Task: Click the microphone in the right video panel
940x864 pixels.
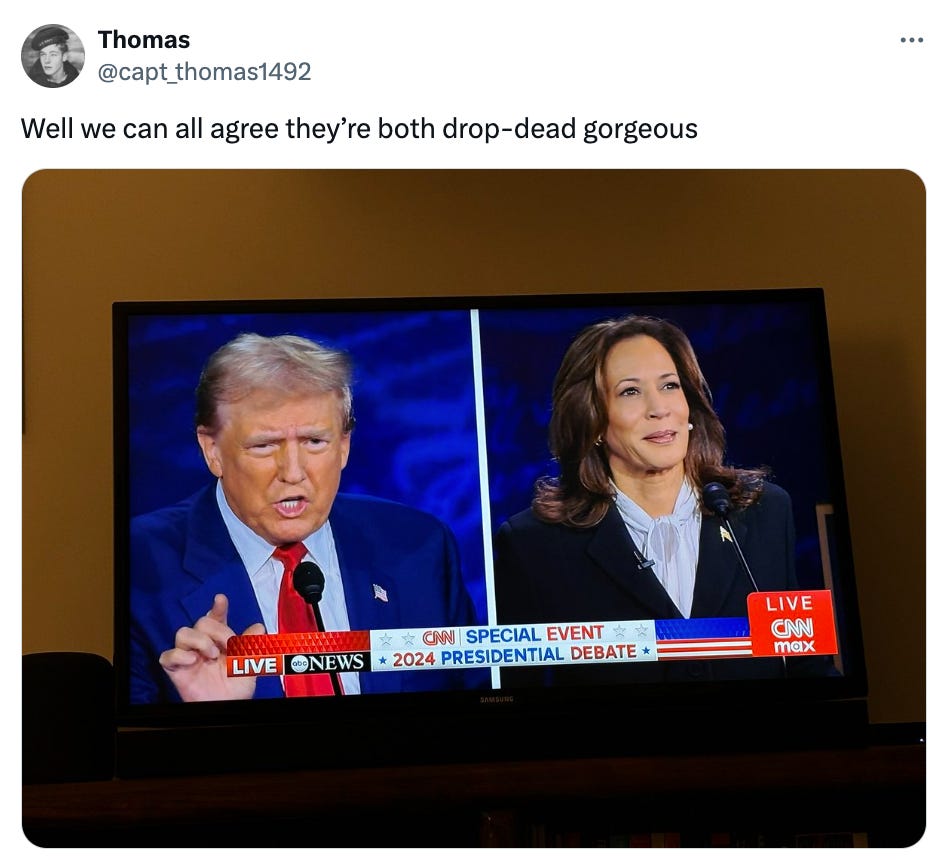Action: [x=717, y=498]
